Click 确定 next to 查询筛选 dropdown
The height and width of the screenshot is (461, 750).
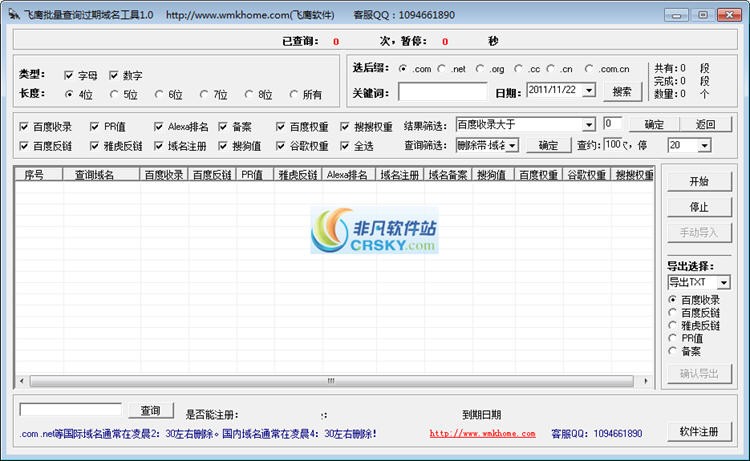(x=549, y=145)
